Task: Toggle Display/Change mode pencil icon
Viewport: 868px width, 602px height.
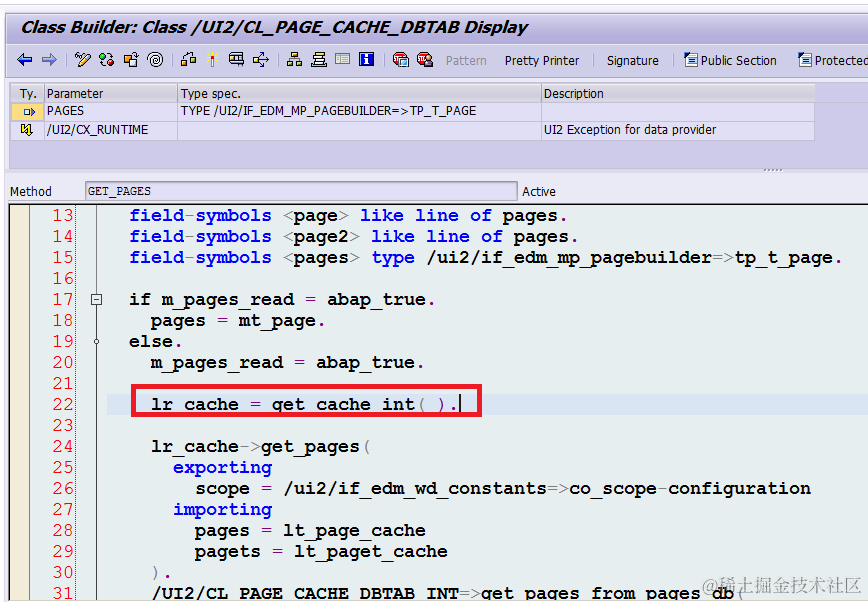Action: coord(82,60)
